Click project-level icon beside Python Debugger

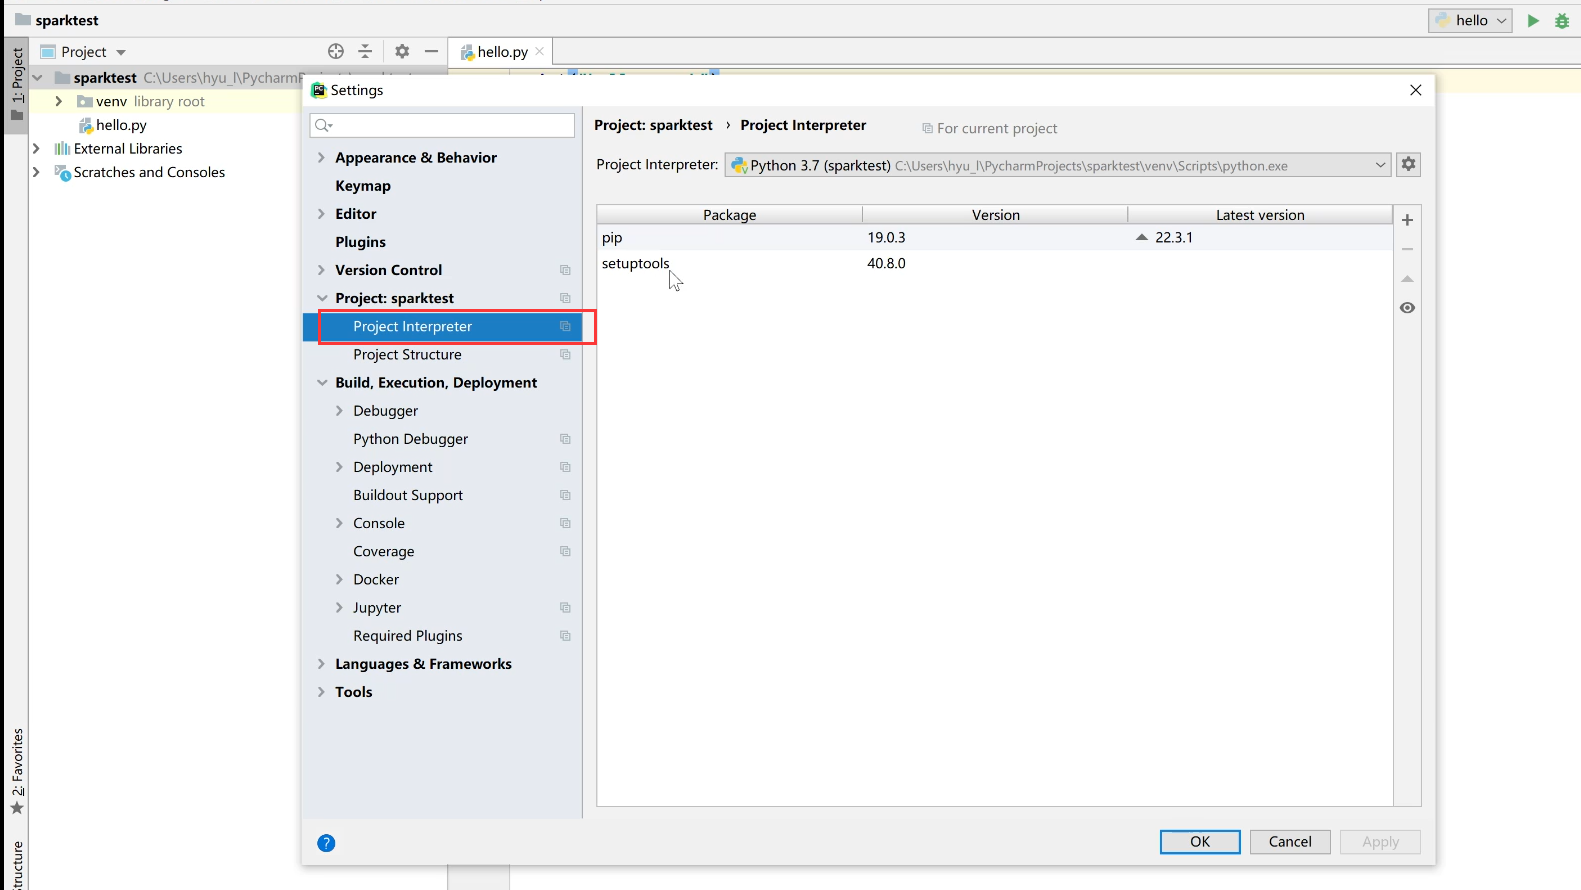[565, 439]
